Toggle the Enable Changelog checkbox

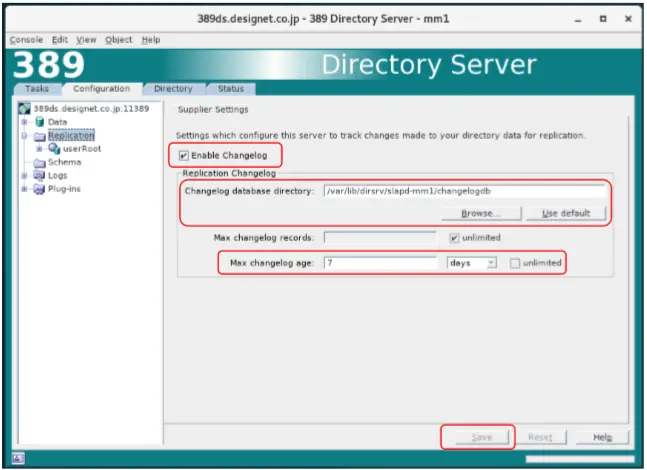(182, 155)
